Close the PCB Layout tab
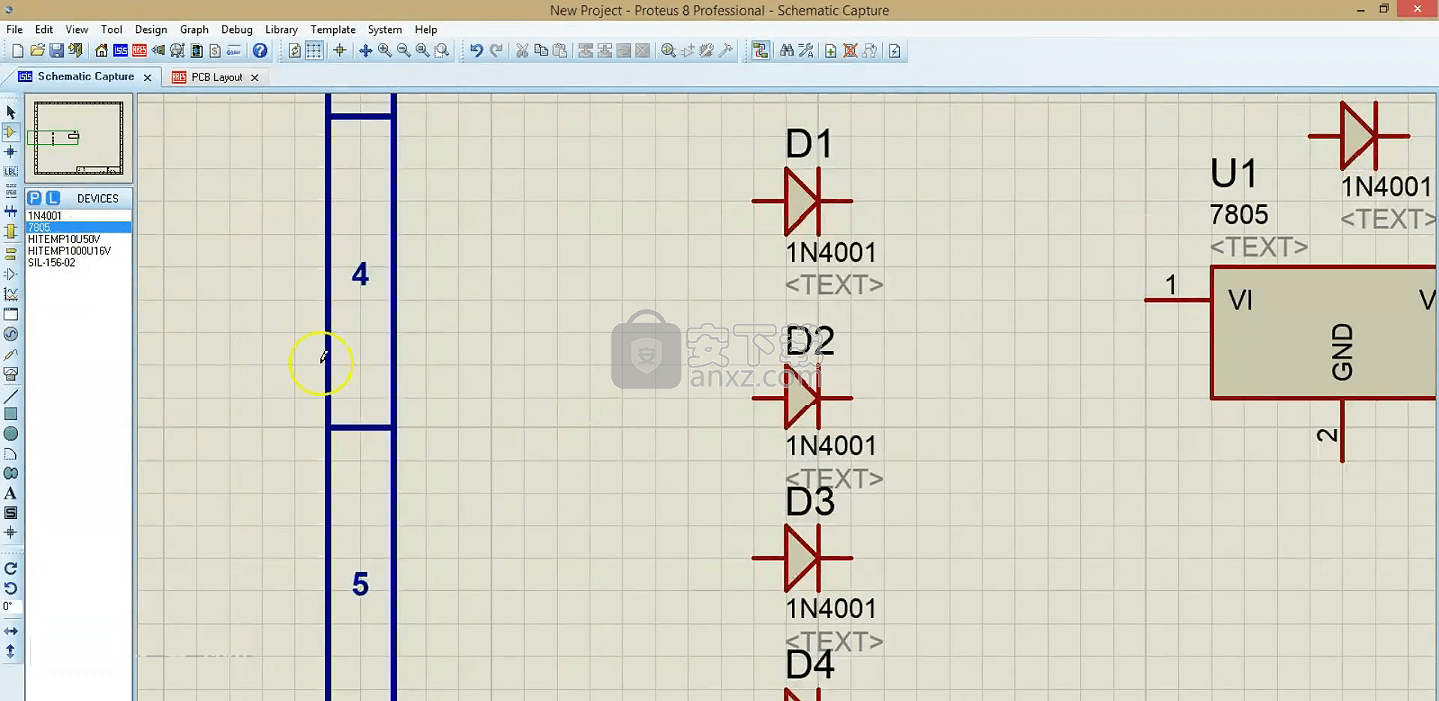 point(254,77)
